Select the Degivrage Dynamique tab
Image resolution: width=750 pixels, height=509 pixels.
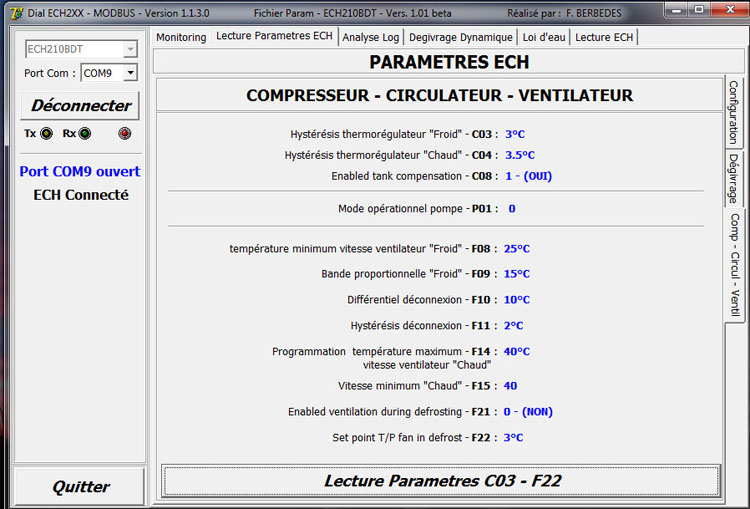pyautogui.click(x=460, y=37)
